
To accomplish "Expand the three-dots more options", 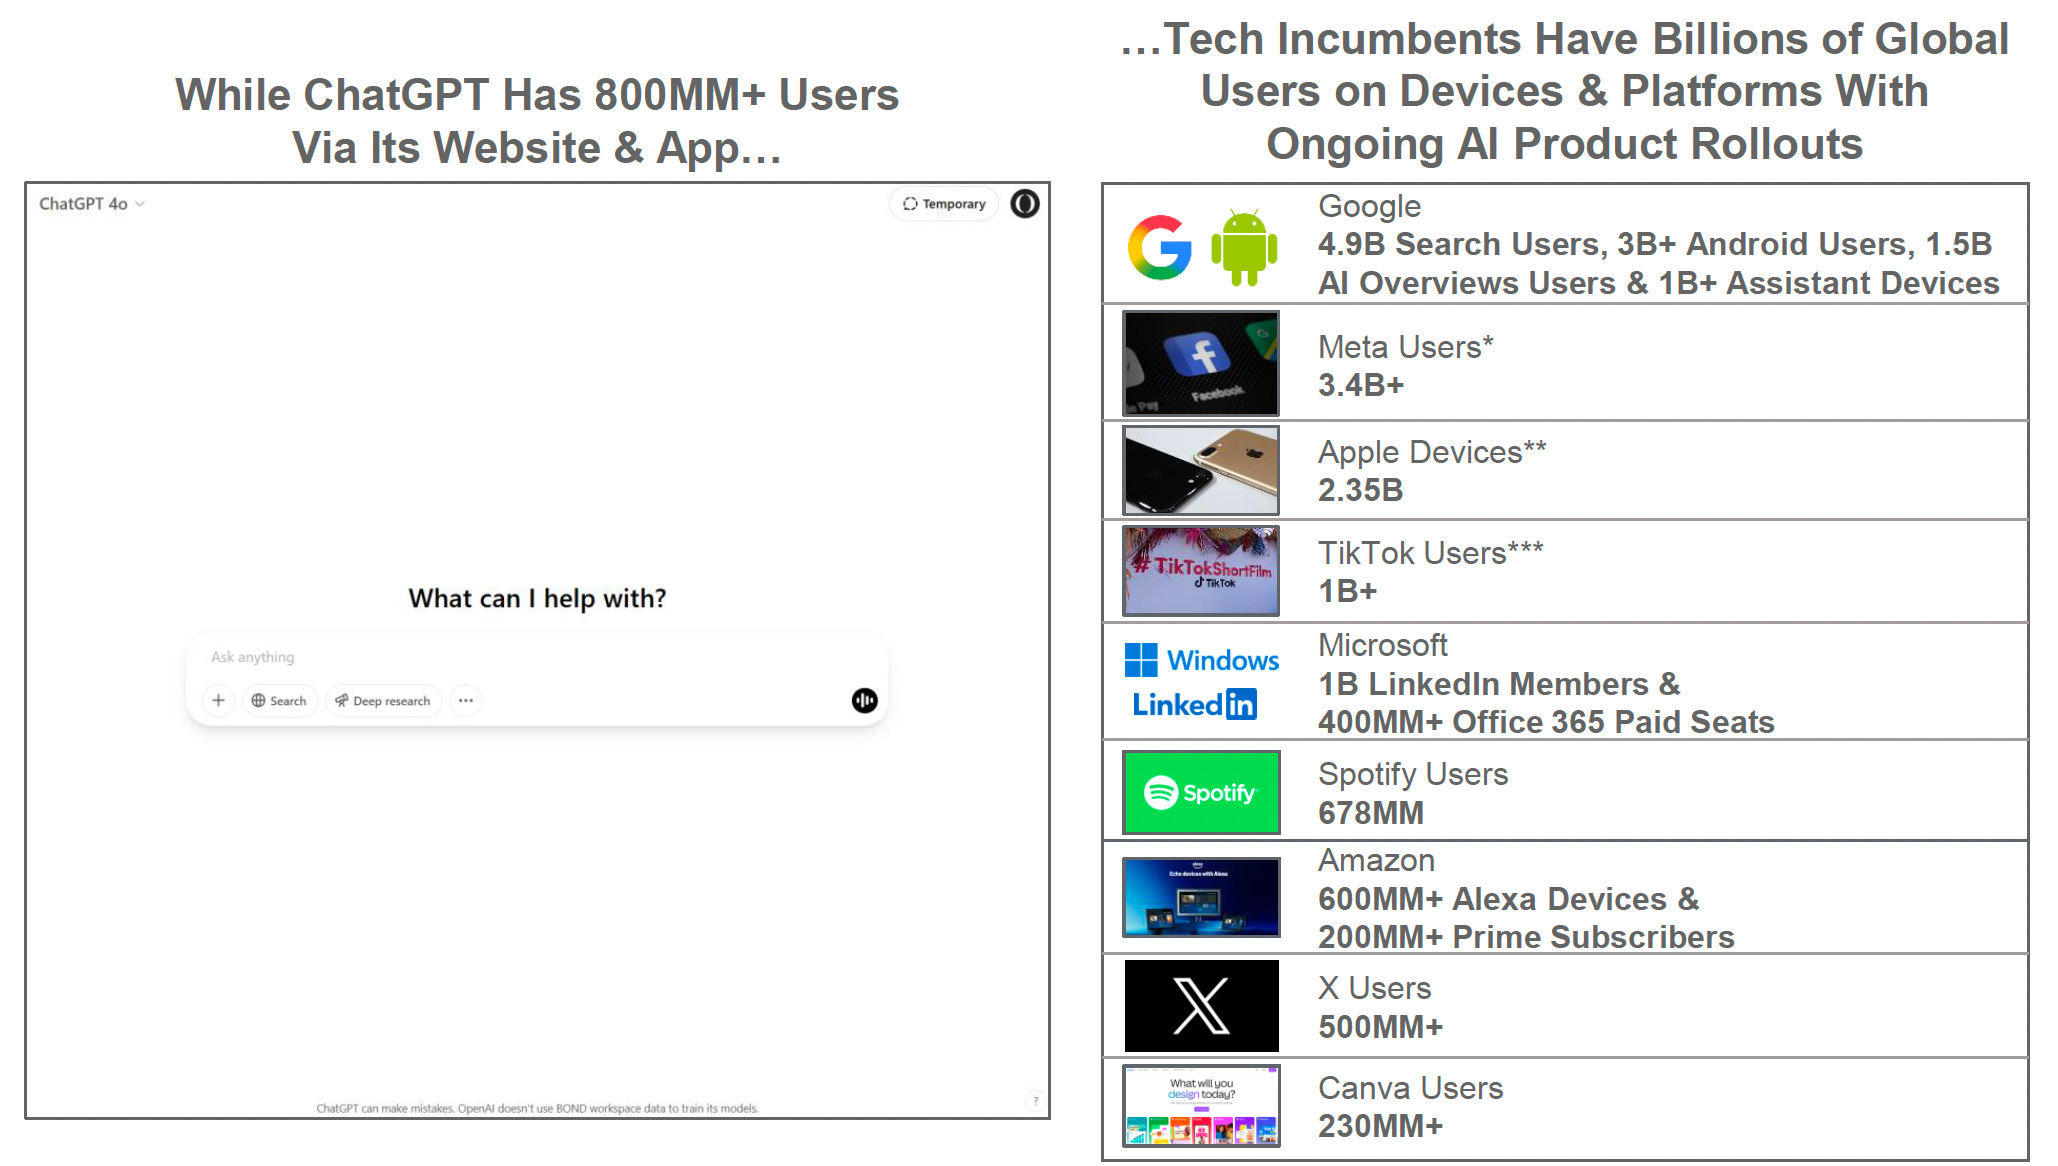I will point(466,701).
